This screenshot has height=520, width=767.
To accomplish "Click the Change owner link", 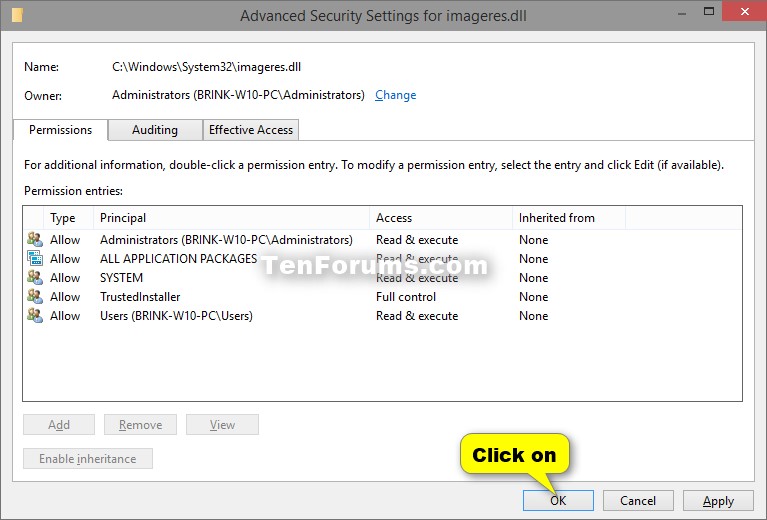I will 395,95.
